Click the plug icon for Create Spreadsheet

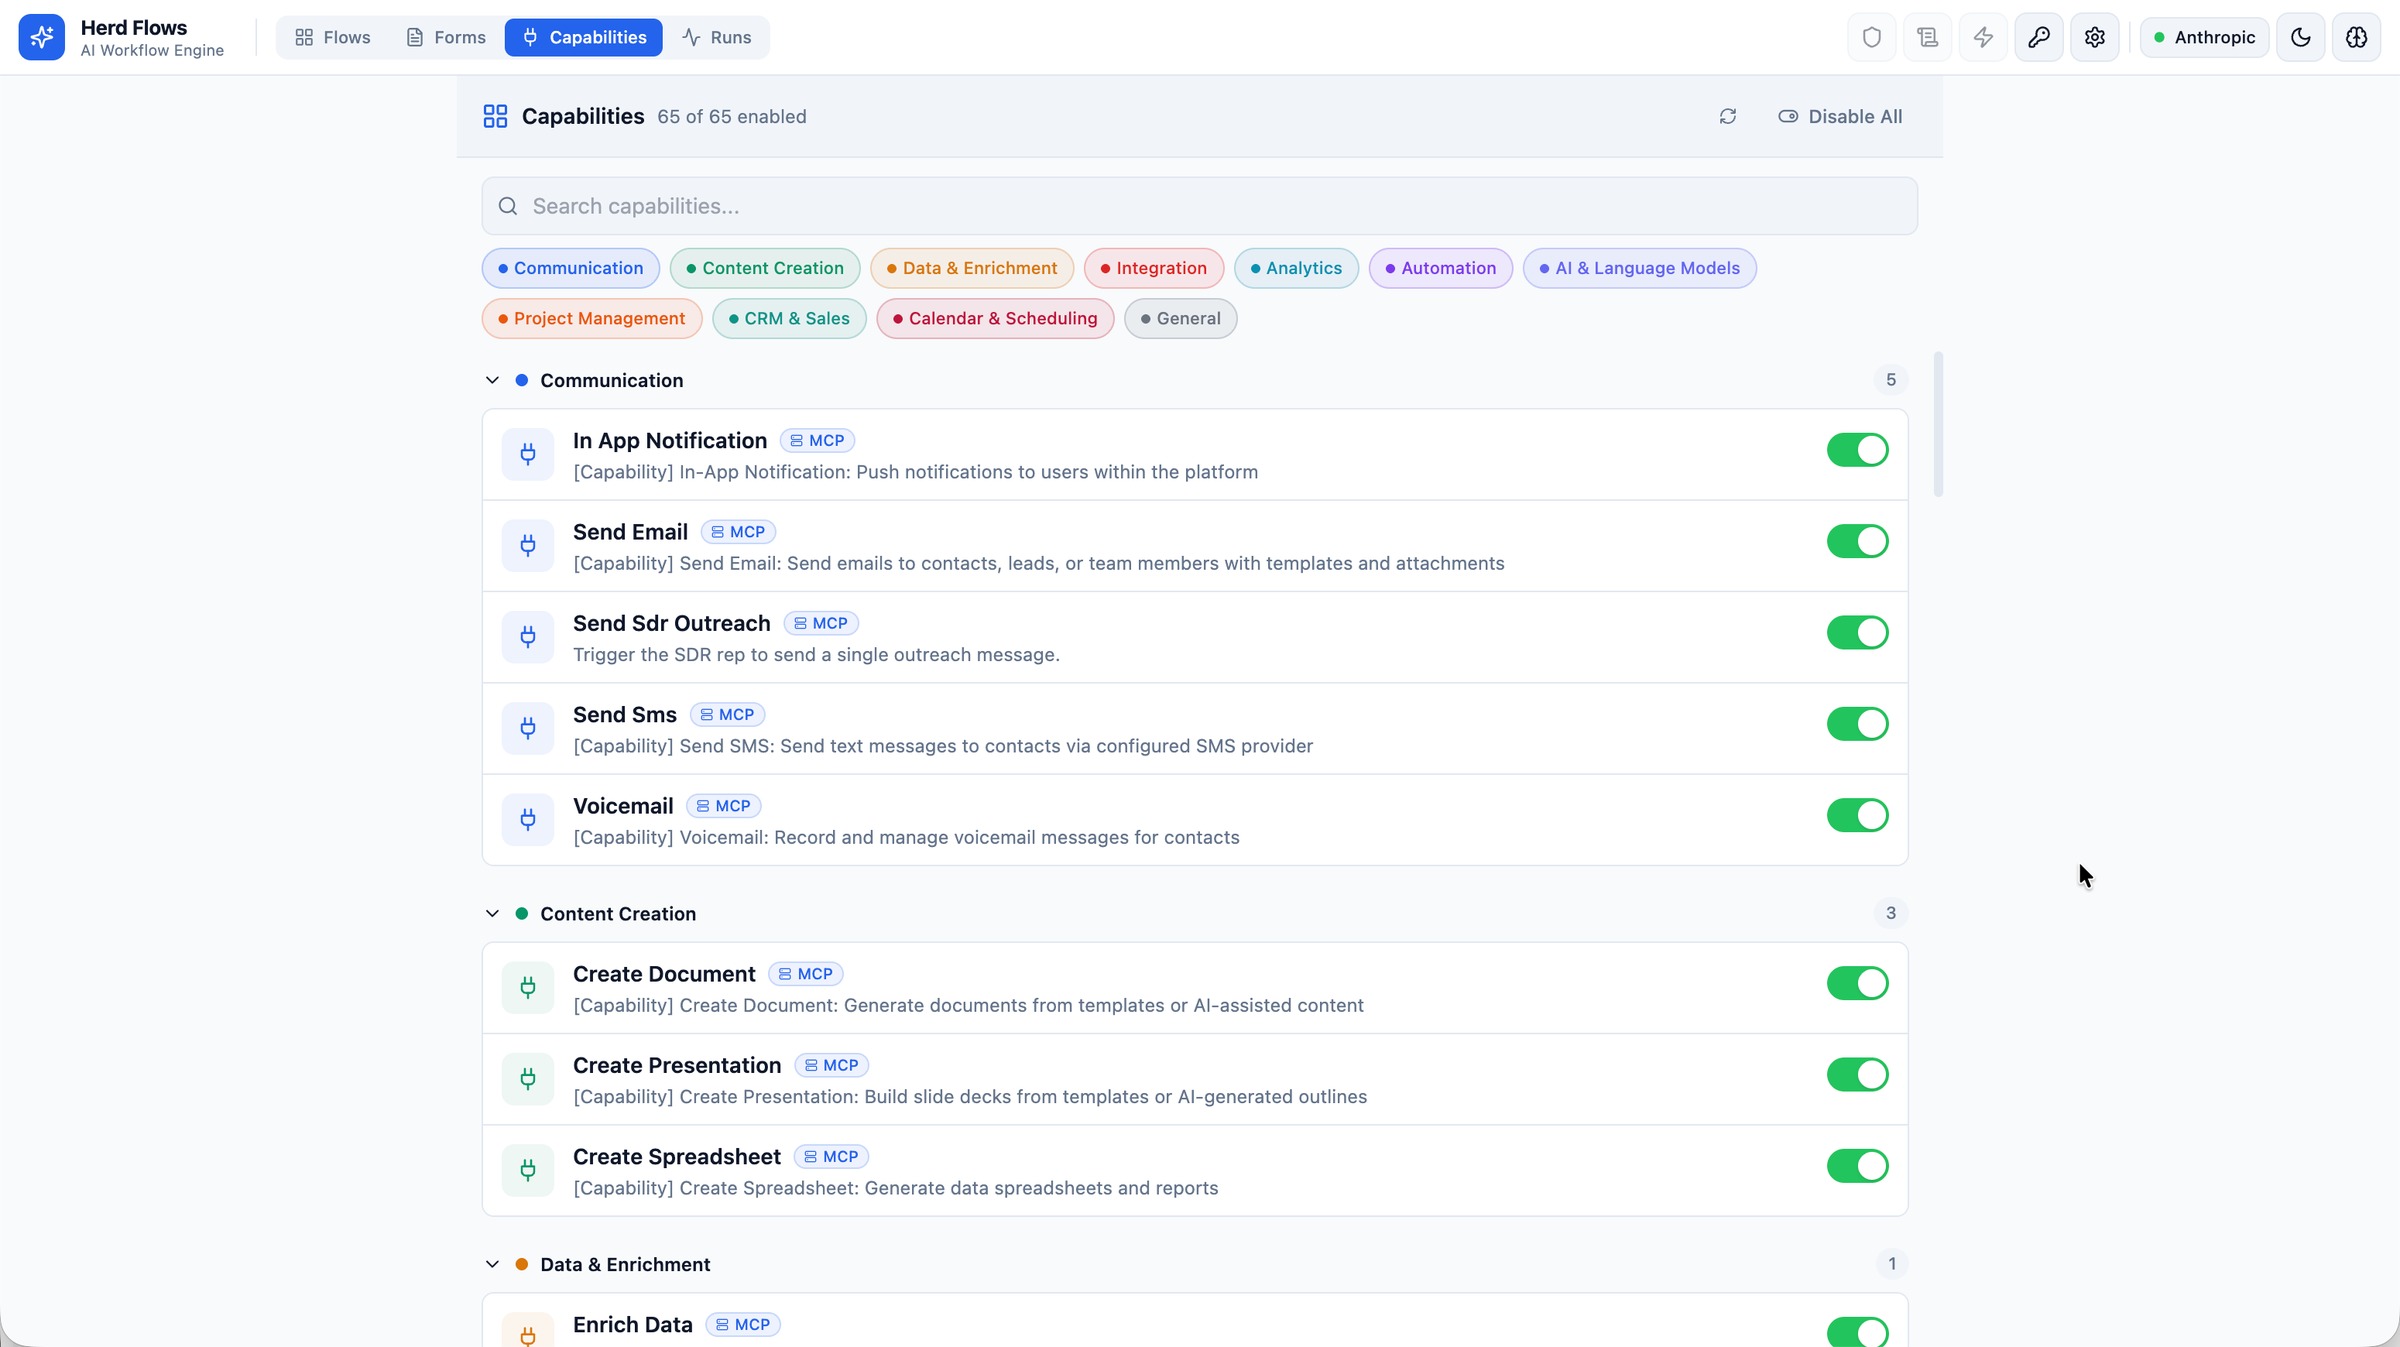tap(528, 1170)
